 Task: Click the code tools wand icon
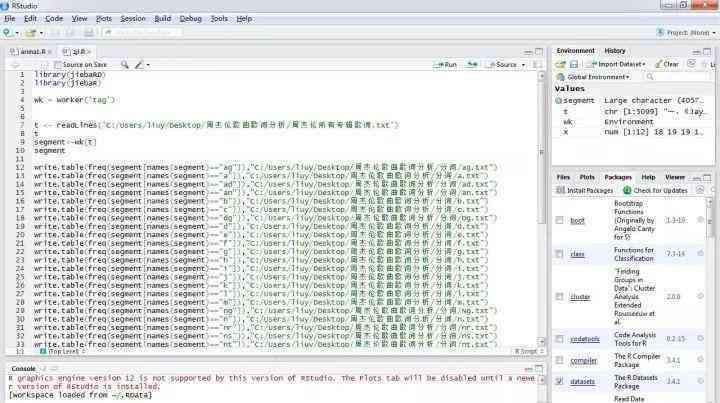(x=139, y=65)
